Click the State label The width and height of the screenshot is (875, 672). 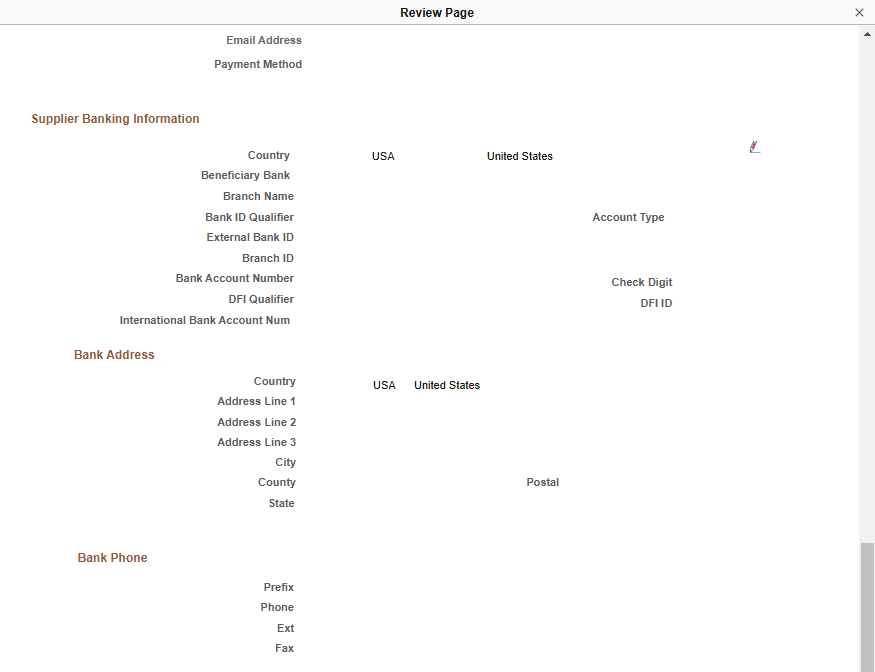(281, 503)
